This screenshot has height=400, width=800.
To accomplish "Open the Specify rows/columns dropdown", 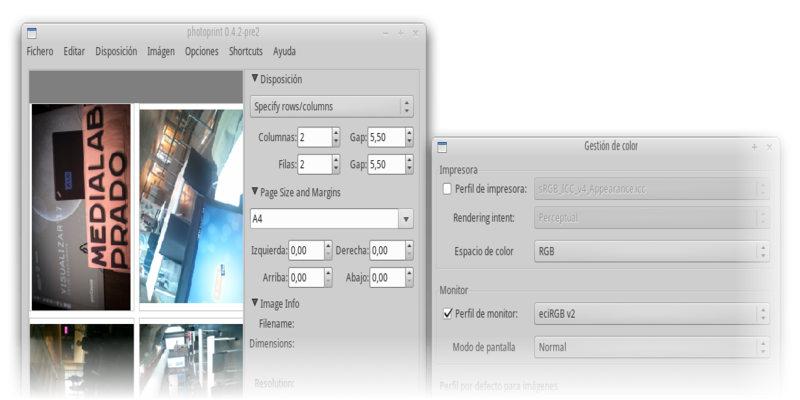I will coord(332,107).
